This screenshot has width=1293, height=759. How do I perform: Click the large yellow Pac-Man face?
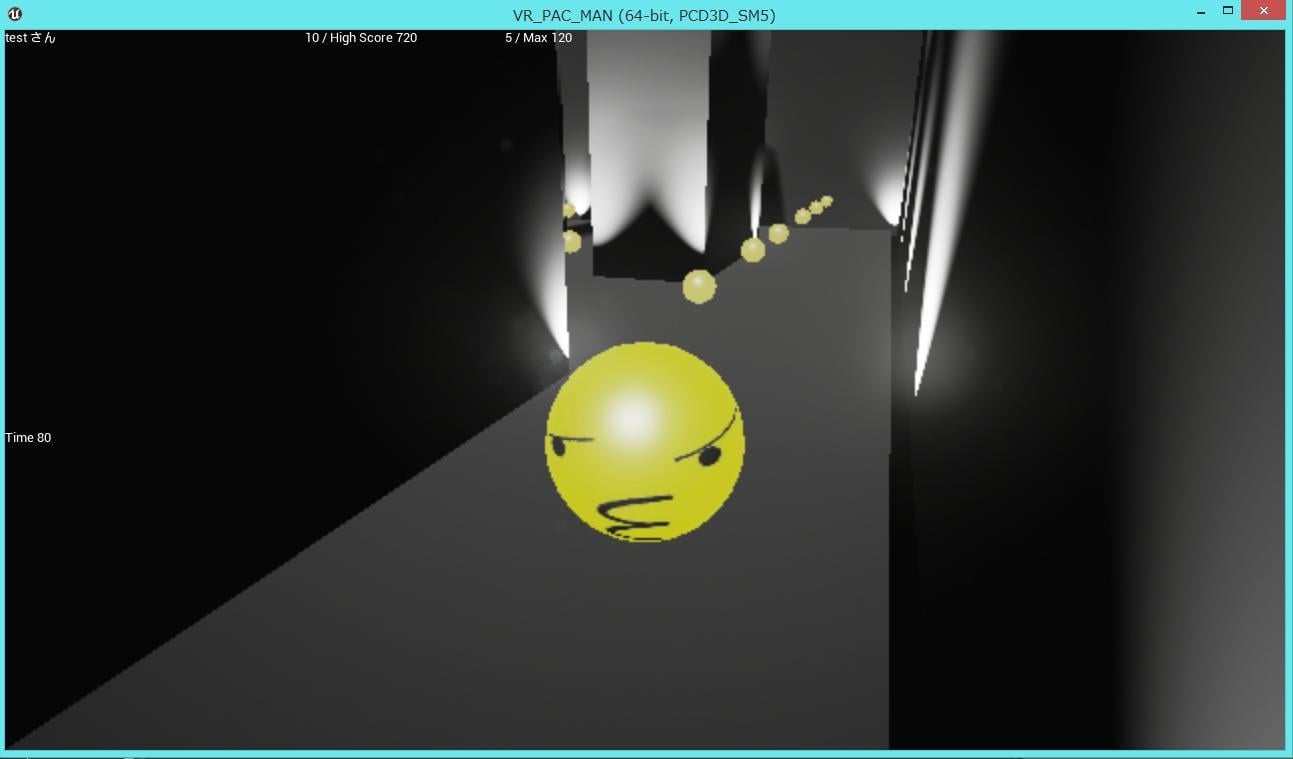[x=645, y=442]
